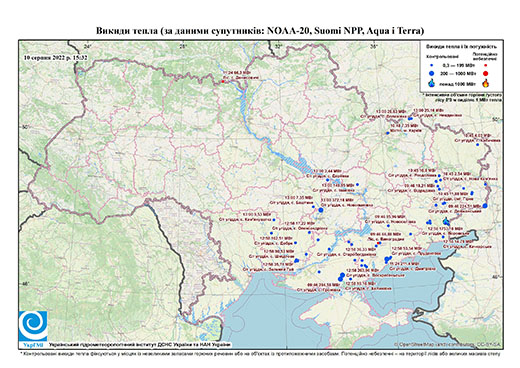
Task: Select the 224 MW marker at eastern border
Action: click(x=485, y=206)
